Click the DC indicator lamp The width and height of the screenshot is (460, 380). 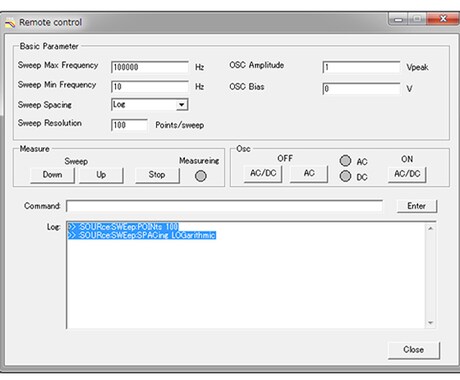click(345, 176)
